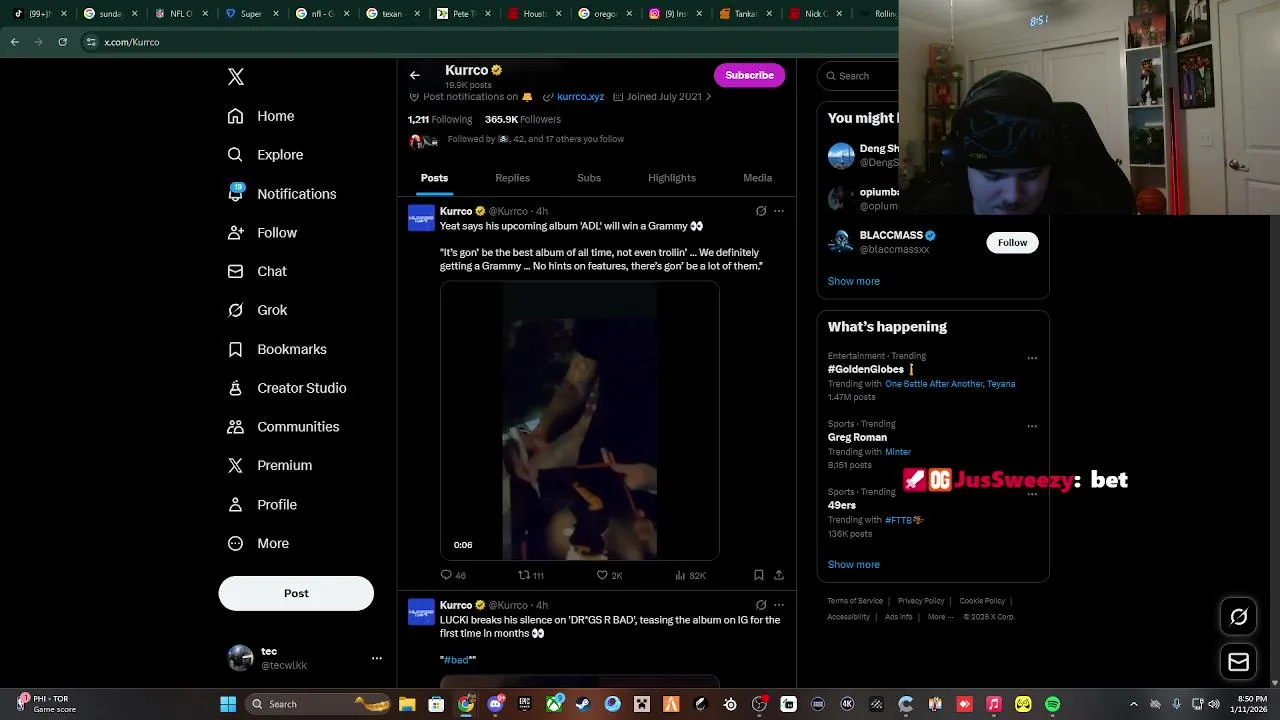The width and height of the screenshot is (1280, 720).
Task: Open the 49ers trending topic
Action: coord(842,505)
